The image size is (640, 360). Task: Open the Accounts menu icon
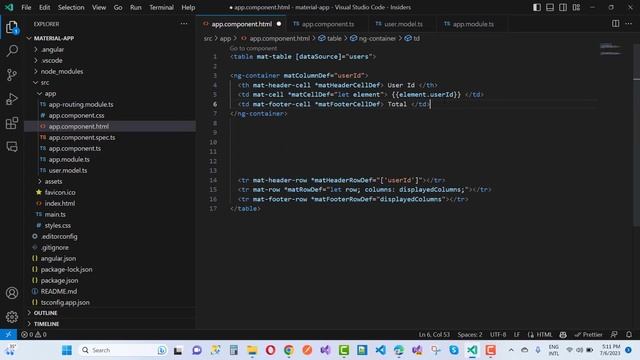[12, 293]
